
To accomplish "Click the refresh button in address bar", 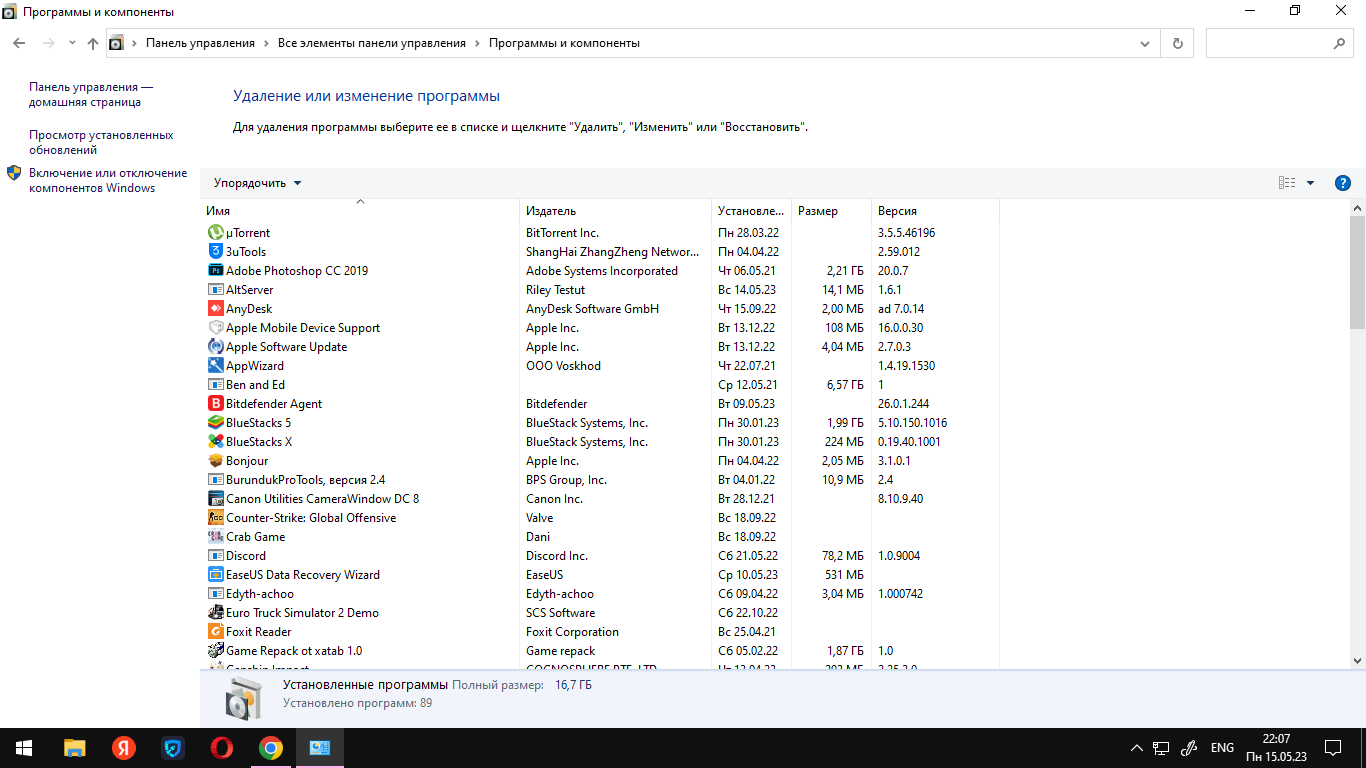I will coord(1177,43).
